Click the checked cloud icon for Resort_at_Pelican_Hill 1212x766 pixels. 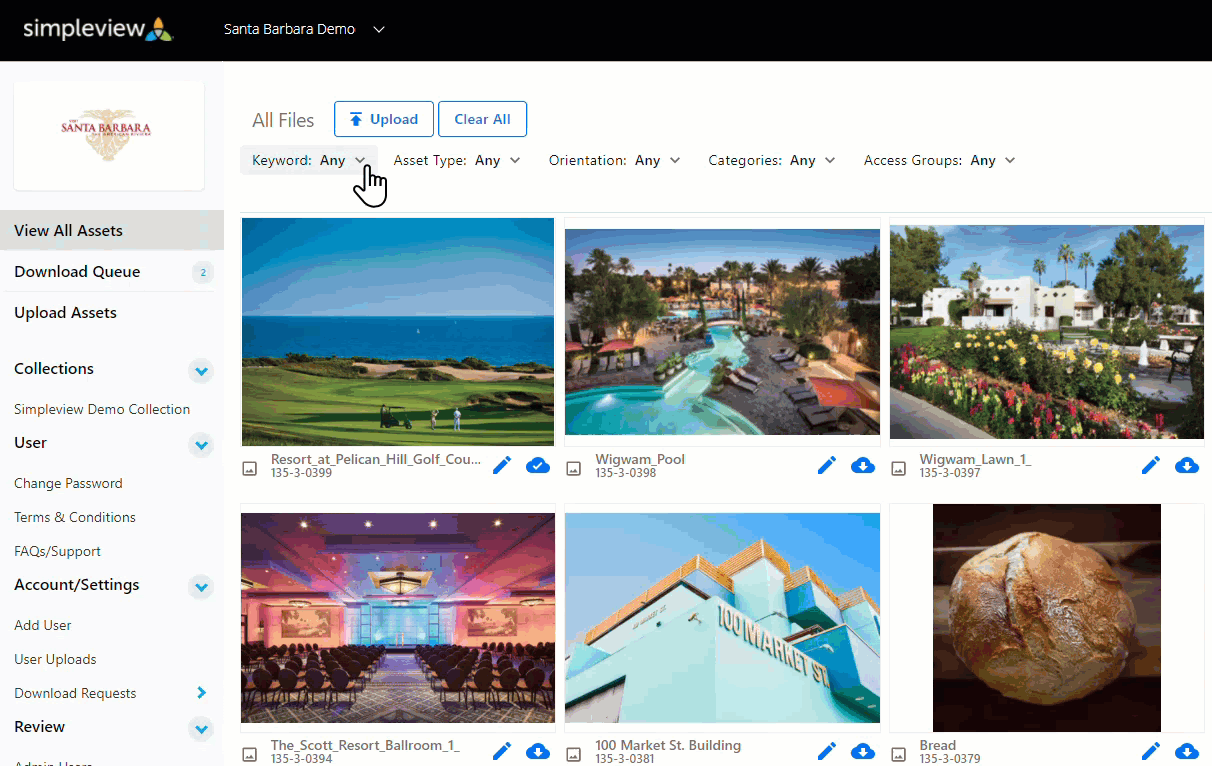click(x=538, y=465)
